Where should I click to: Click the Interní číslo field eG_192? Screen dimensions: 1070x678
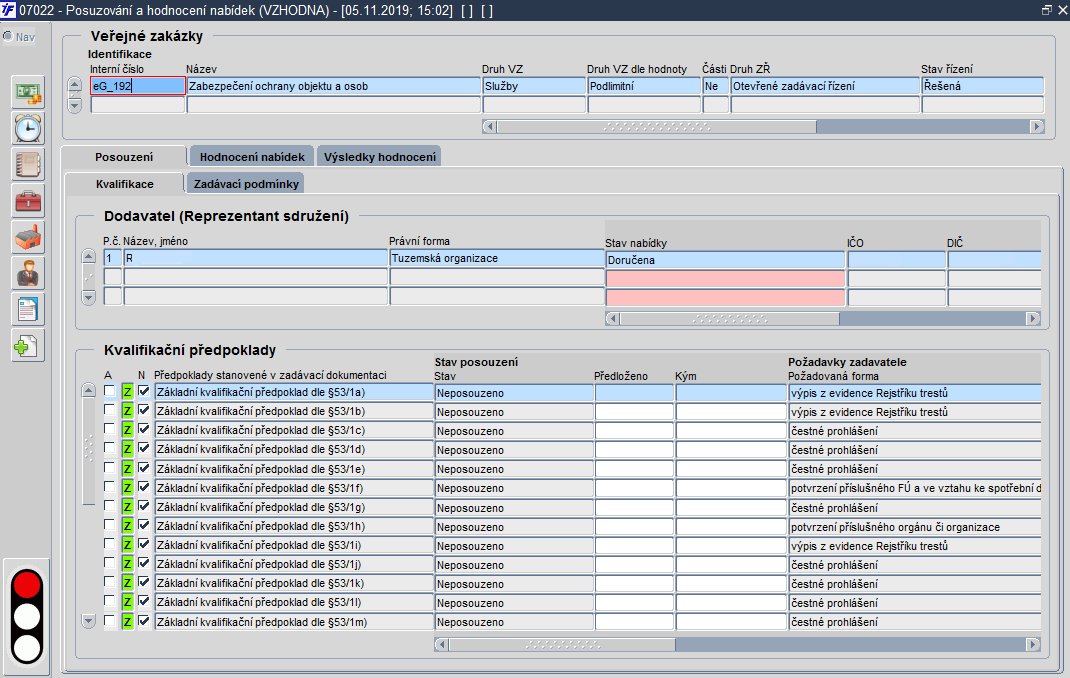(x=137, y=86)
